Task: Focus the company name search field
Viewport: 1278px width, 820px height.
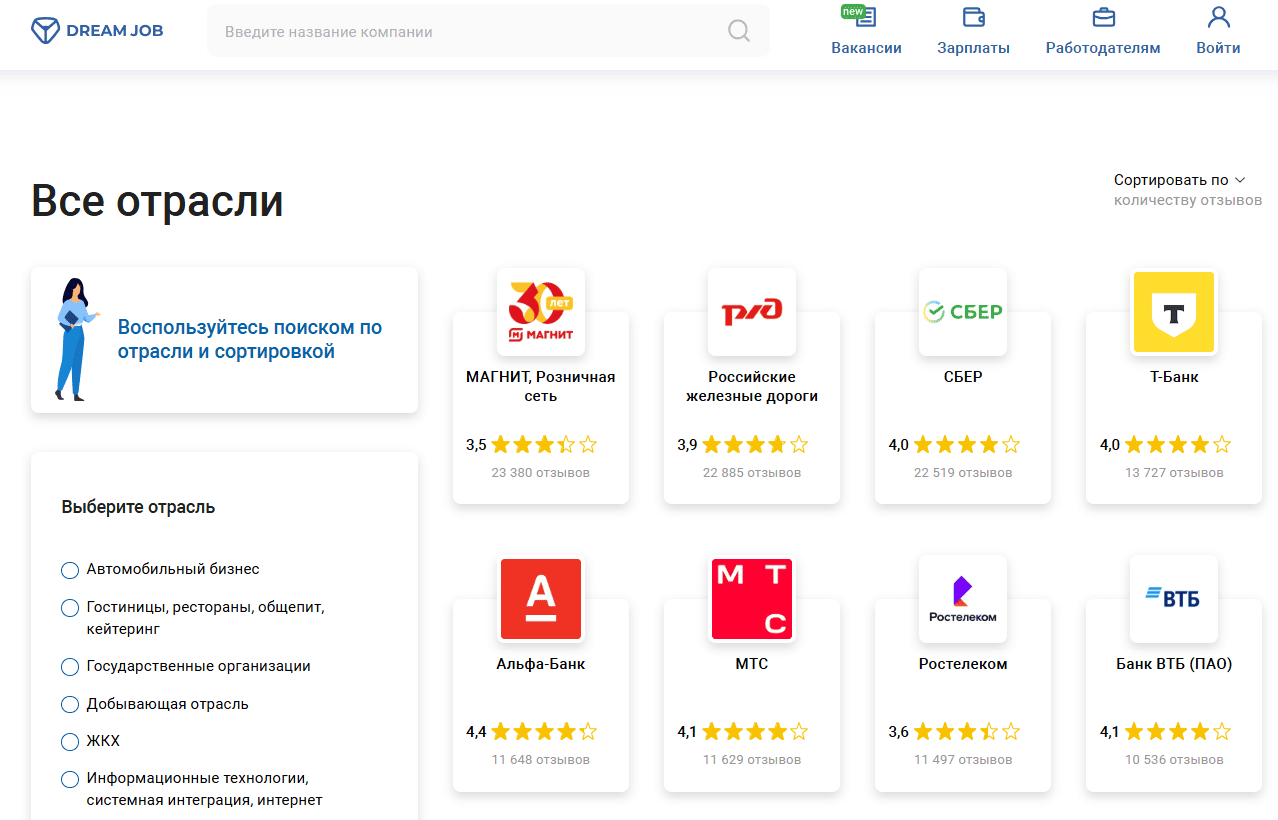Action: [x=488, y=31]
